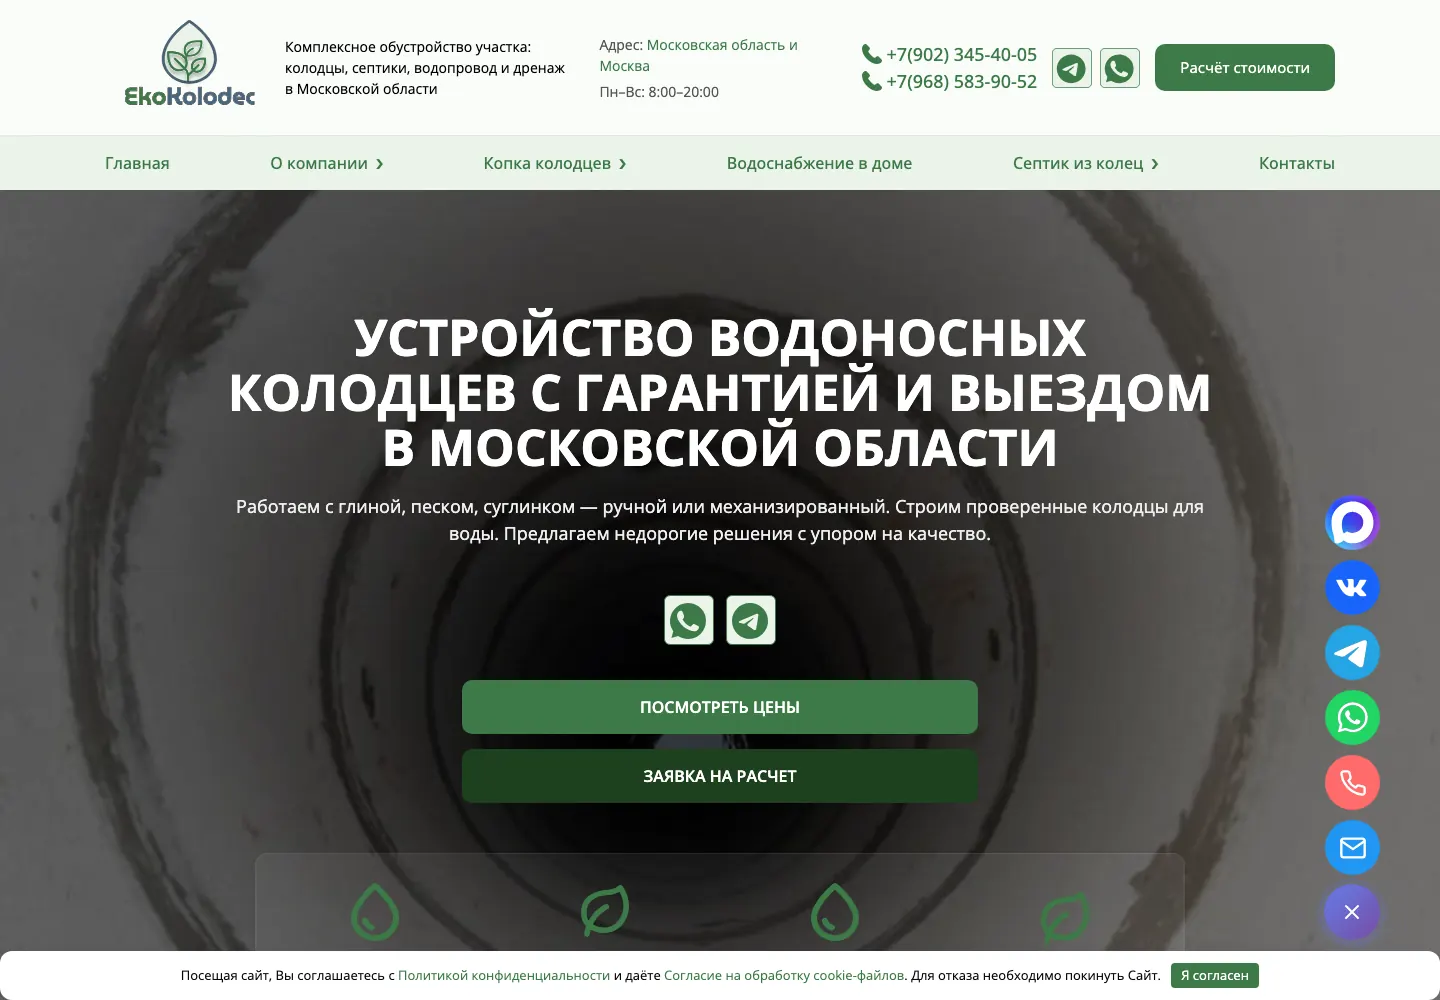This screenshot has height=1000, width=1440.
Task: Accept cookies with Я согласен button
Action: (1215, 975)
